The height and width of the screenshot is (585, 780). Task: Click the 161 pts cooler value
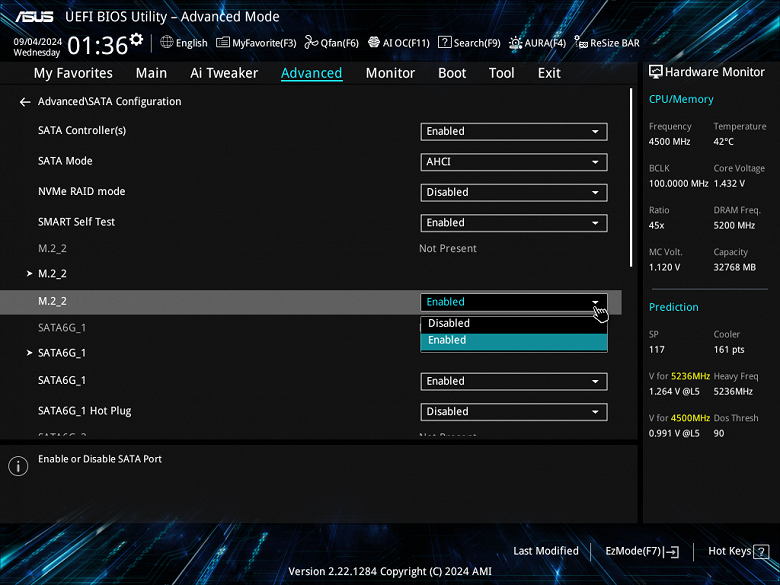(729, 350)
